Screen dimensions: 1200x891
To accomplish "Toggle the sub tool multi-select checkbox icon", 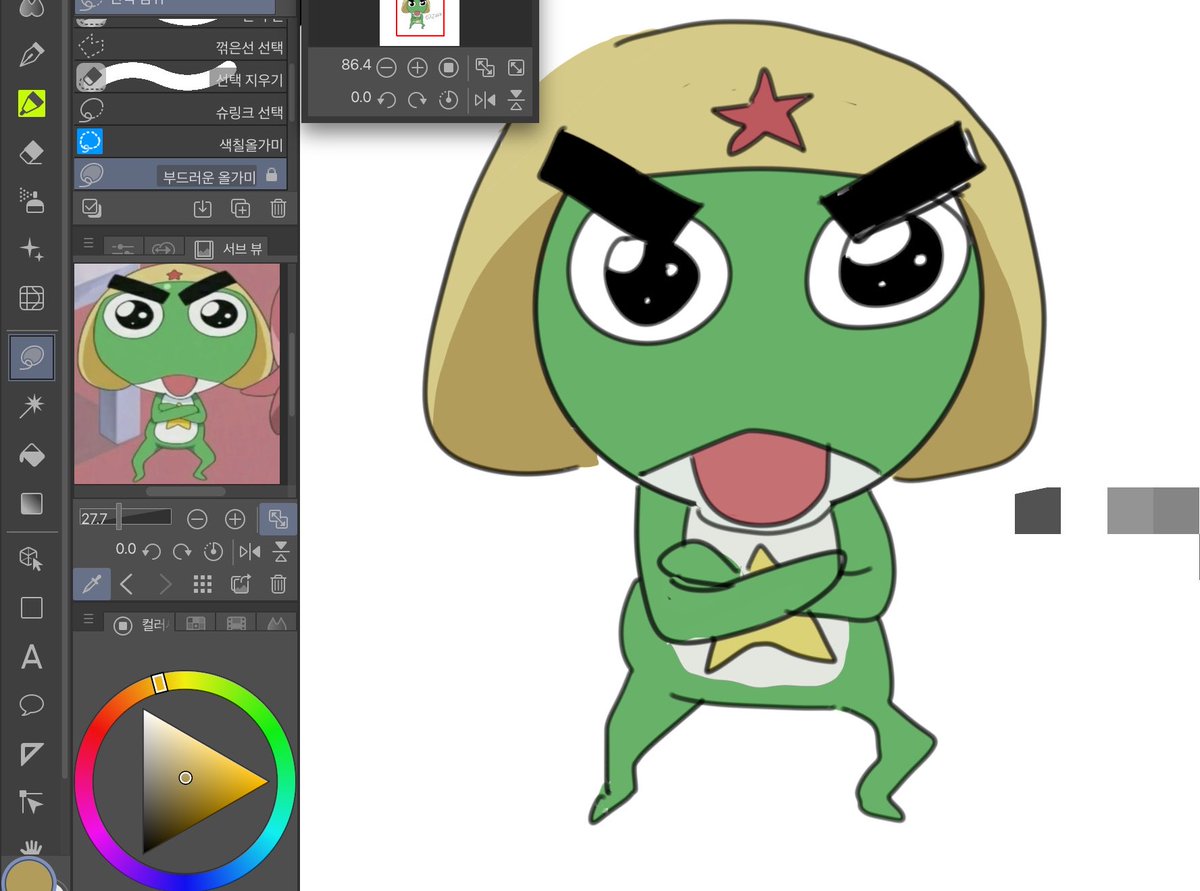I will 92,208.
